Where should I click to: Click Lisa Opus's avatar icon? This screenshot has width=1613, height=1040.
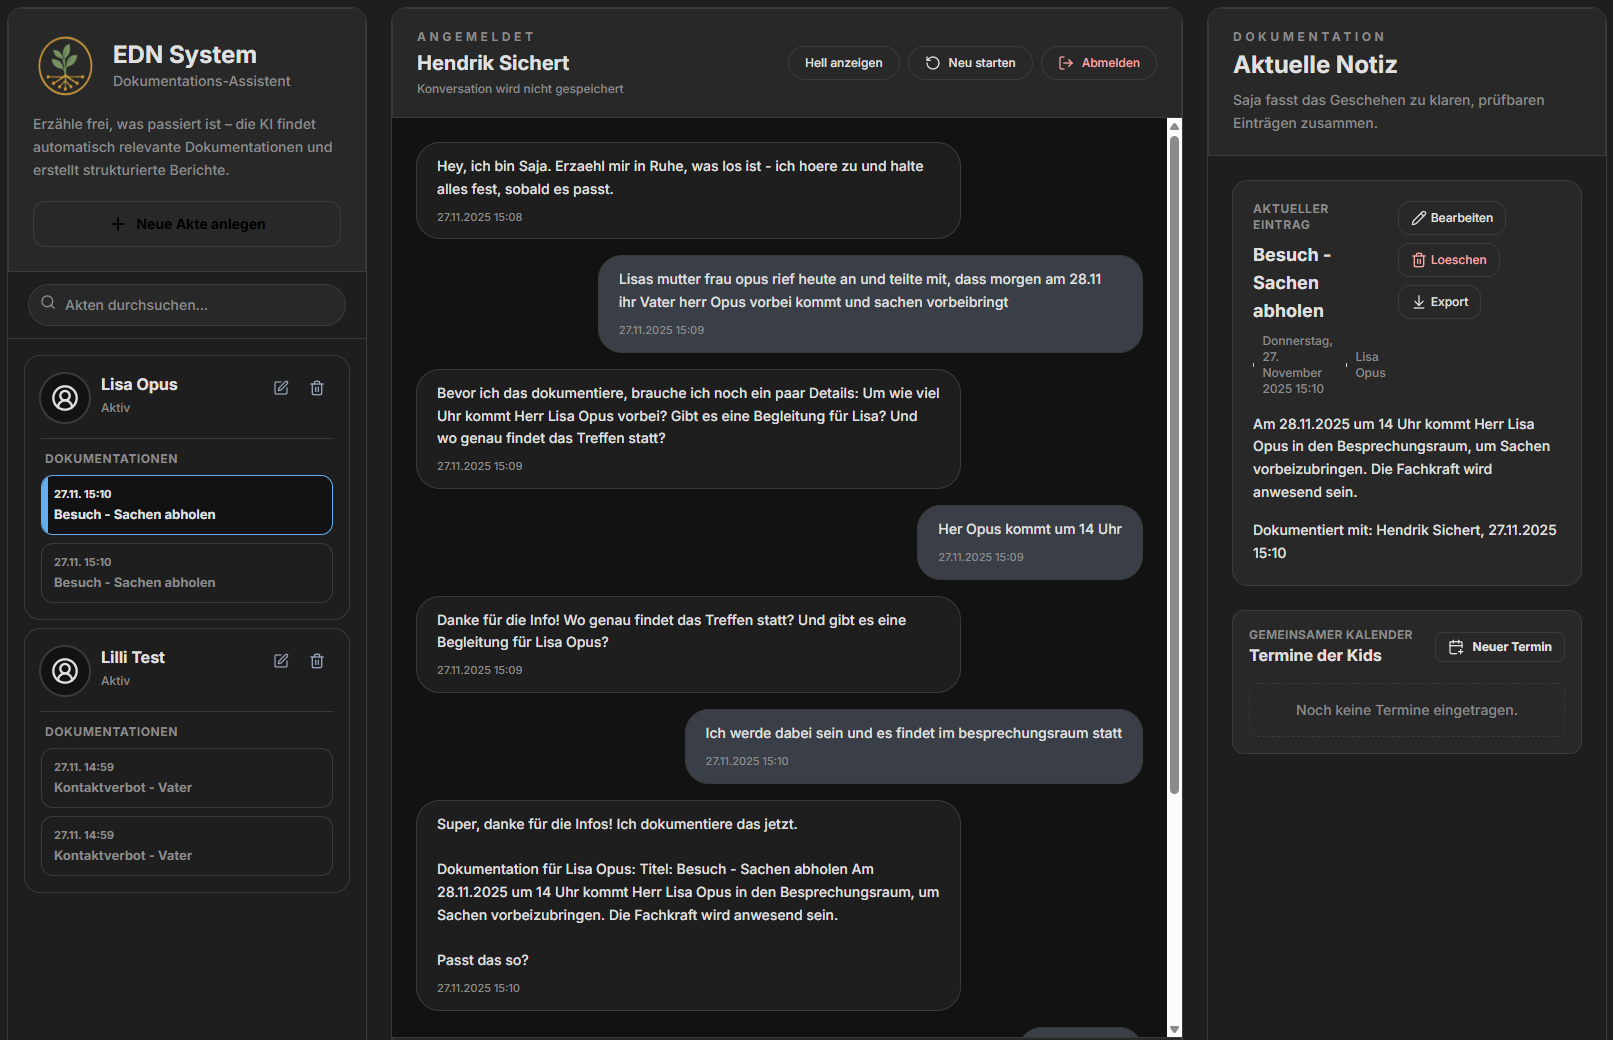coord(64,397)
